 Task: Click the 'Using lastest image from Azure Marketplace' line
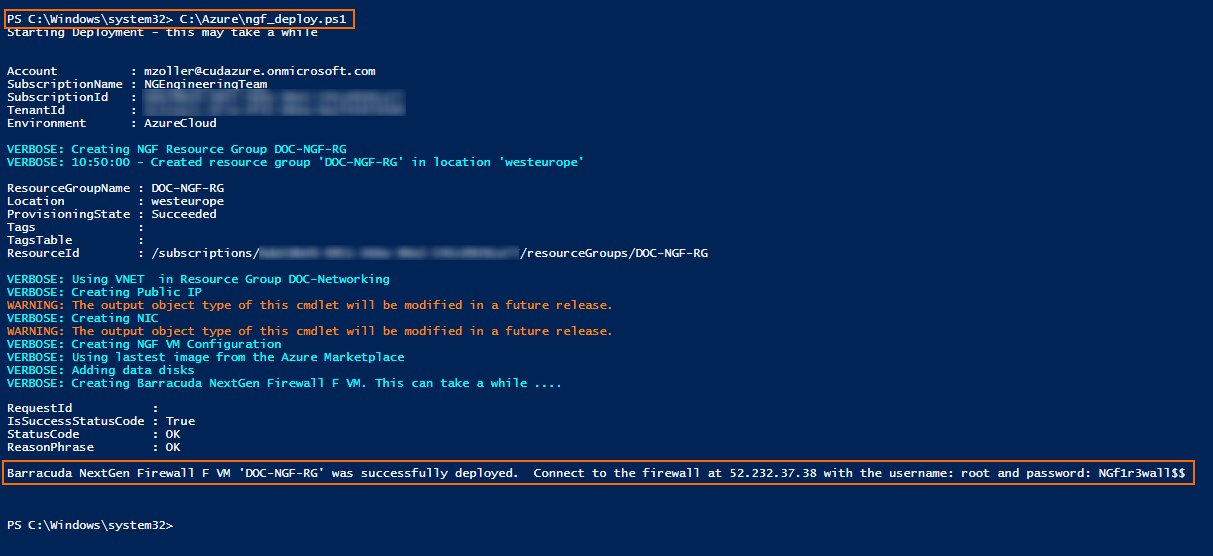click(205, 357)
